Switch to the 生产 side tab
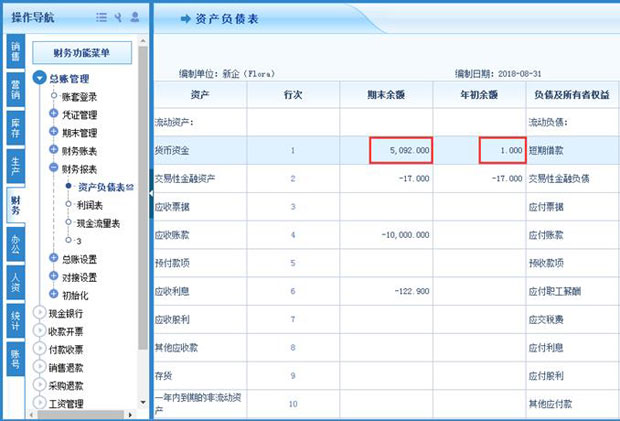Screen dimensions: 620x421 [x=15, y=166]
